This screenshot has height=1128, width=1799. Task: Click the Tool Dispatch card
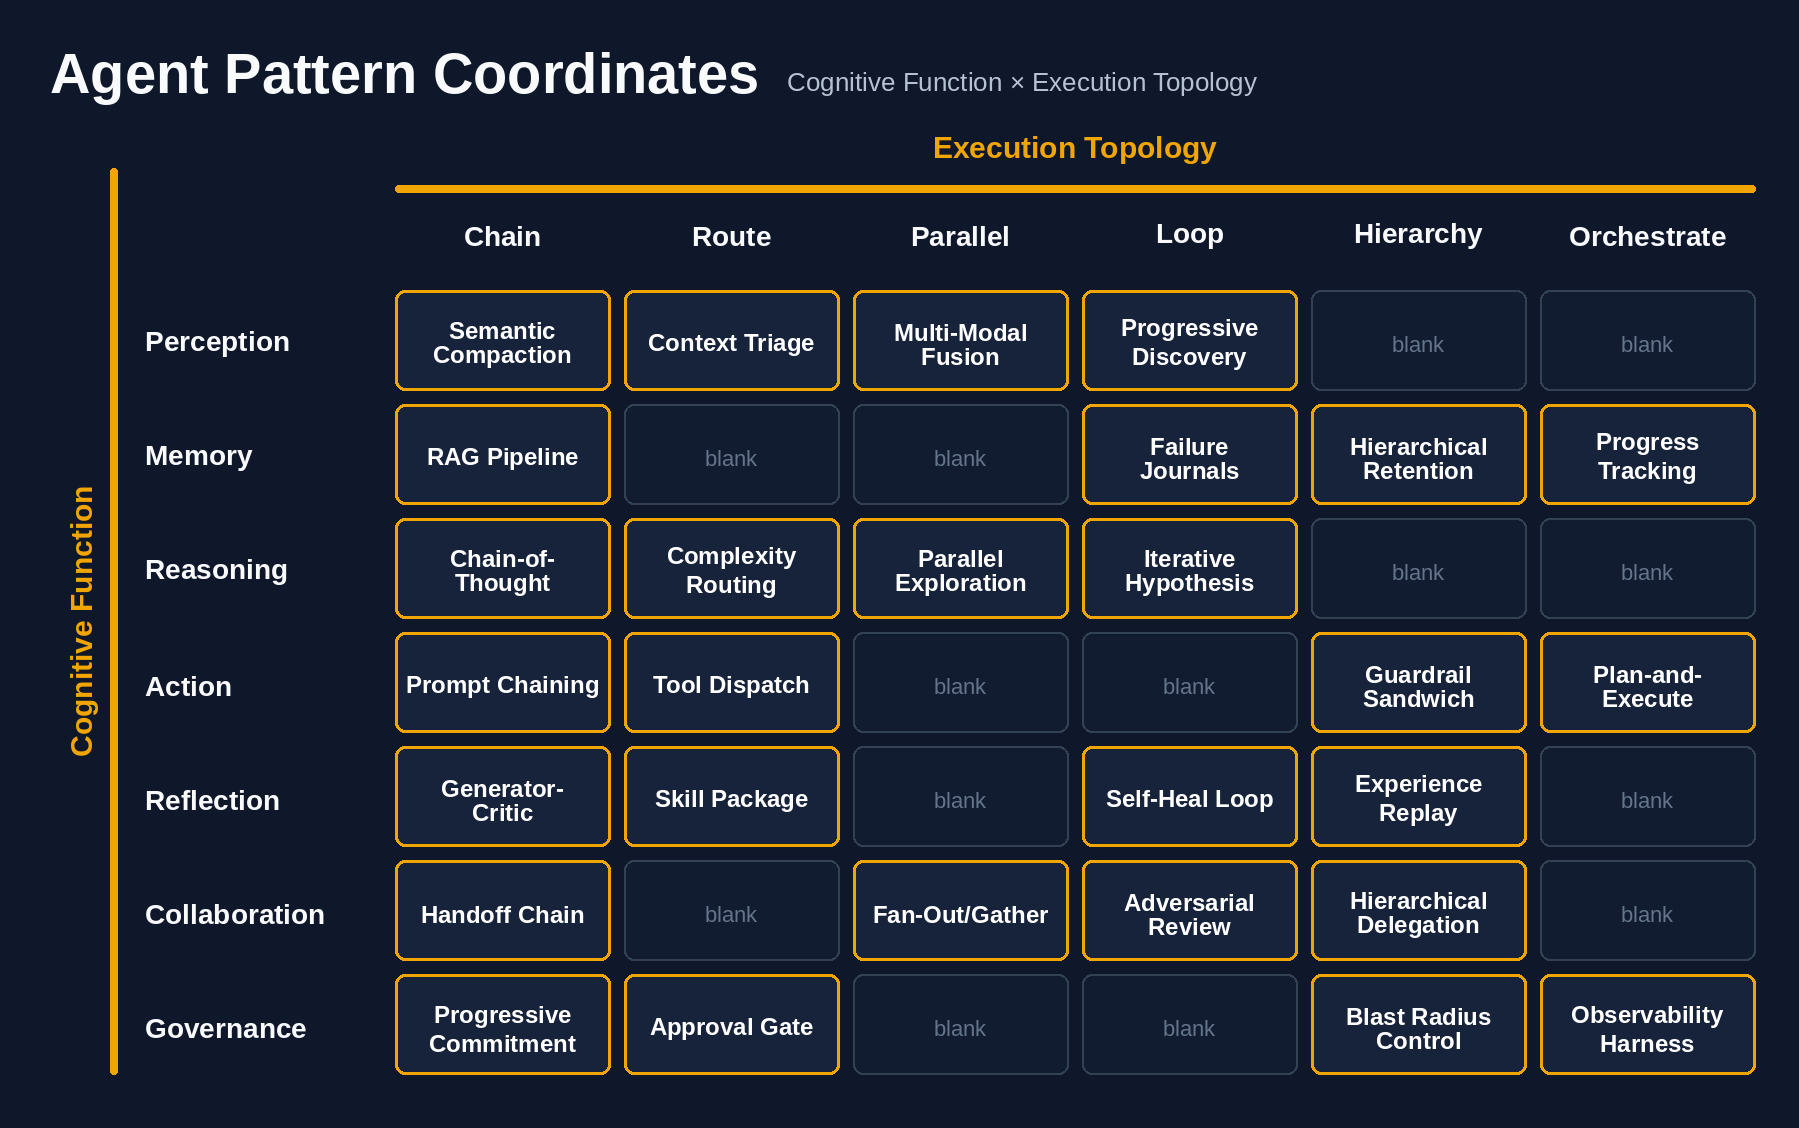coord(731,683)
